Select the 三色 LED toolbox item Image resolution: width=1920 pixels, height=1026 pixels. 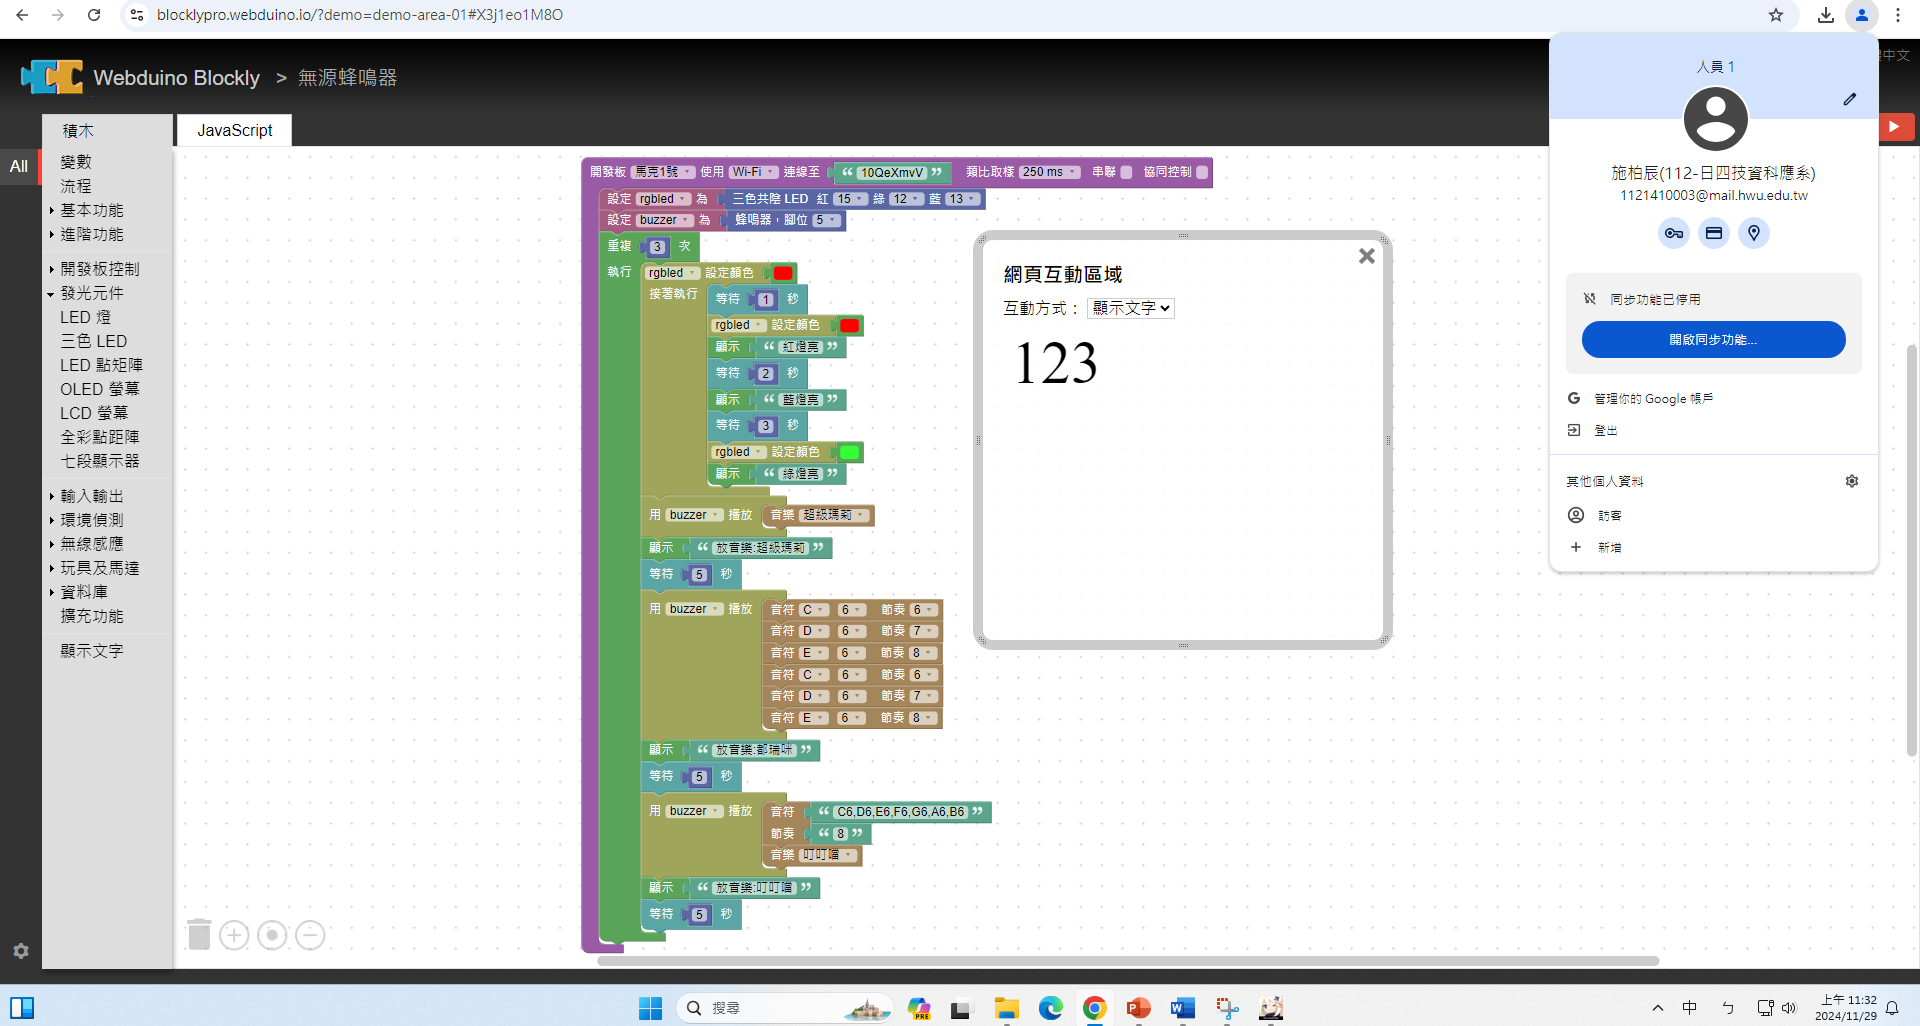93,341
